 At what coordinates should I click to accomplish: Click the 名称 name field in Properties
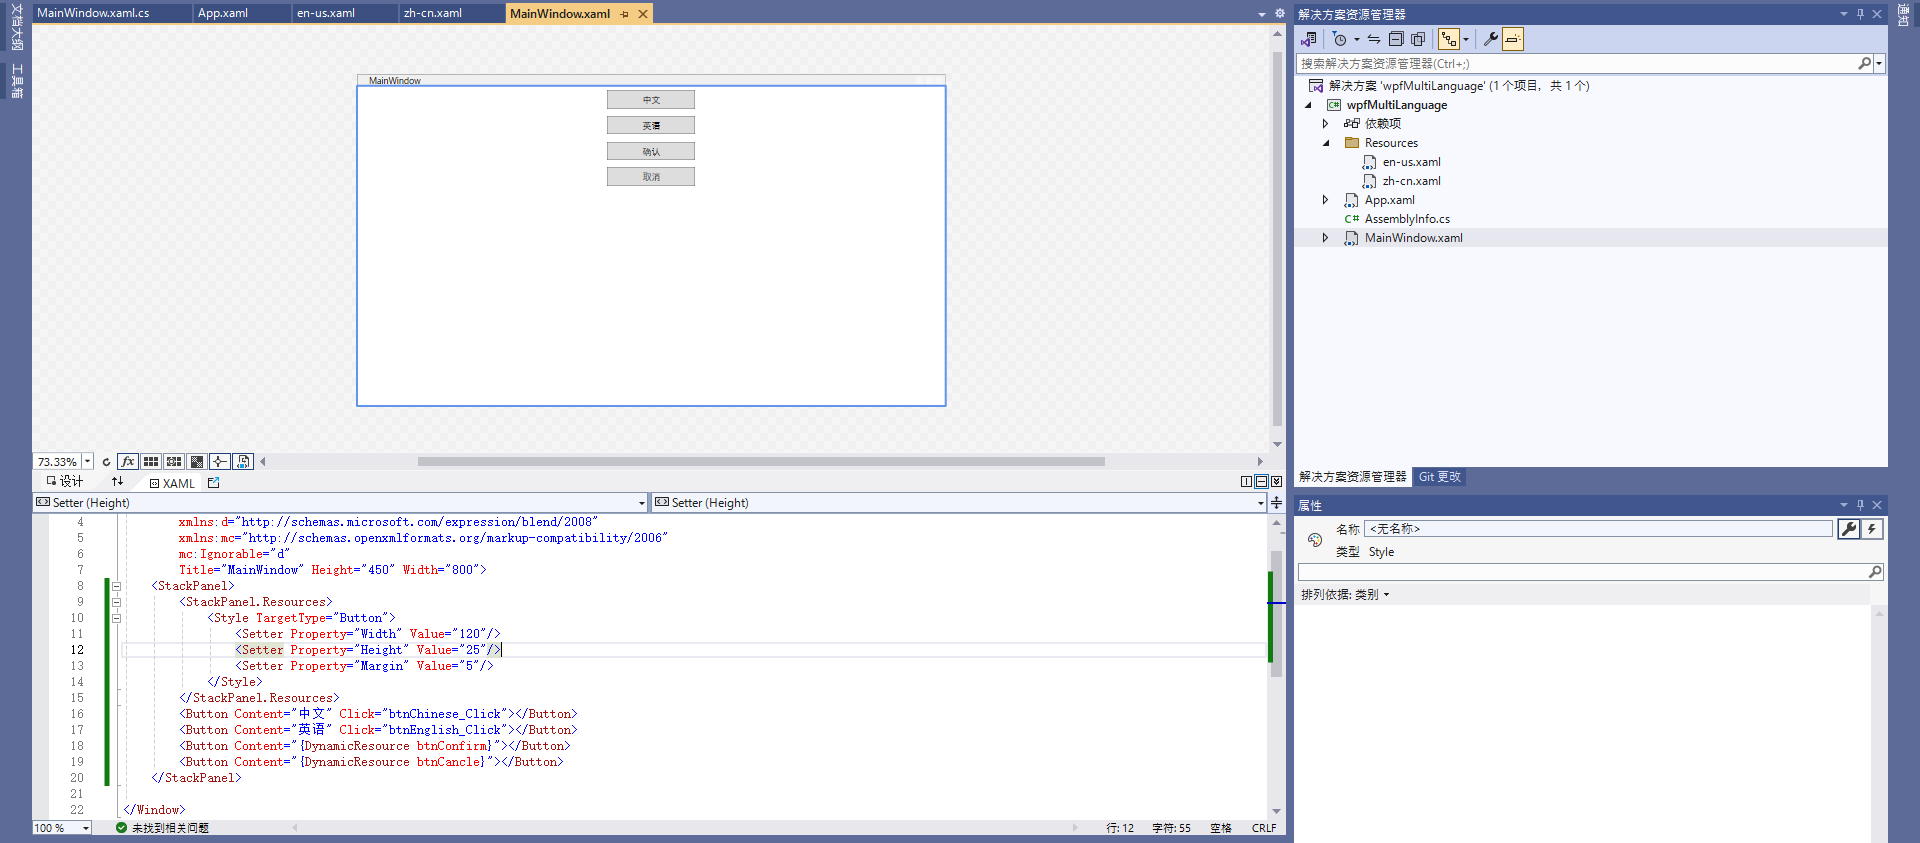pyautogui.click(x=1599, y=529)
